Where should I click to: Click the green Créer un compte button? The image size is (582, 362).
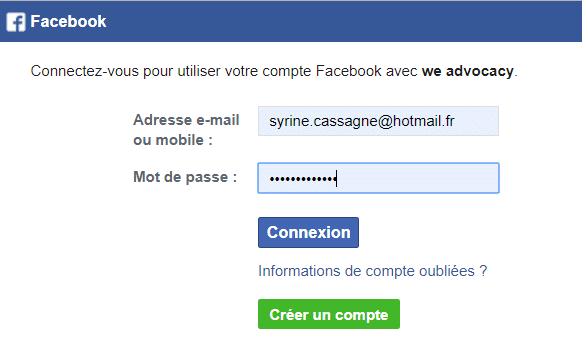coord(329,314)
